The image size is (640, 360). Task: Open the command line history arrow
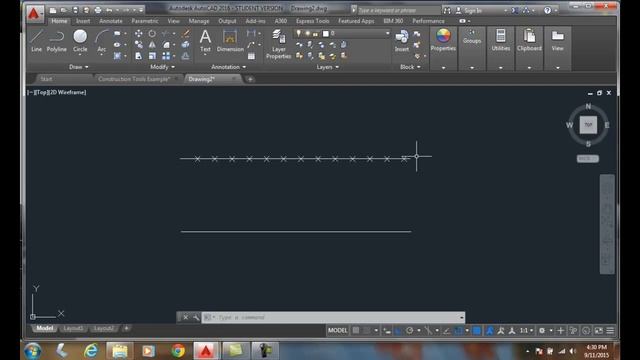[x=462, y=317]
